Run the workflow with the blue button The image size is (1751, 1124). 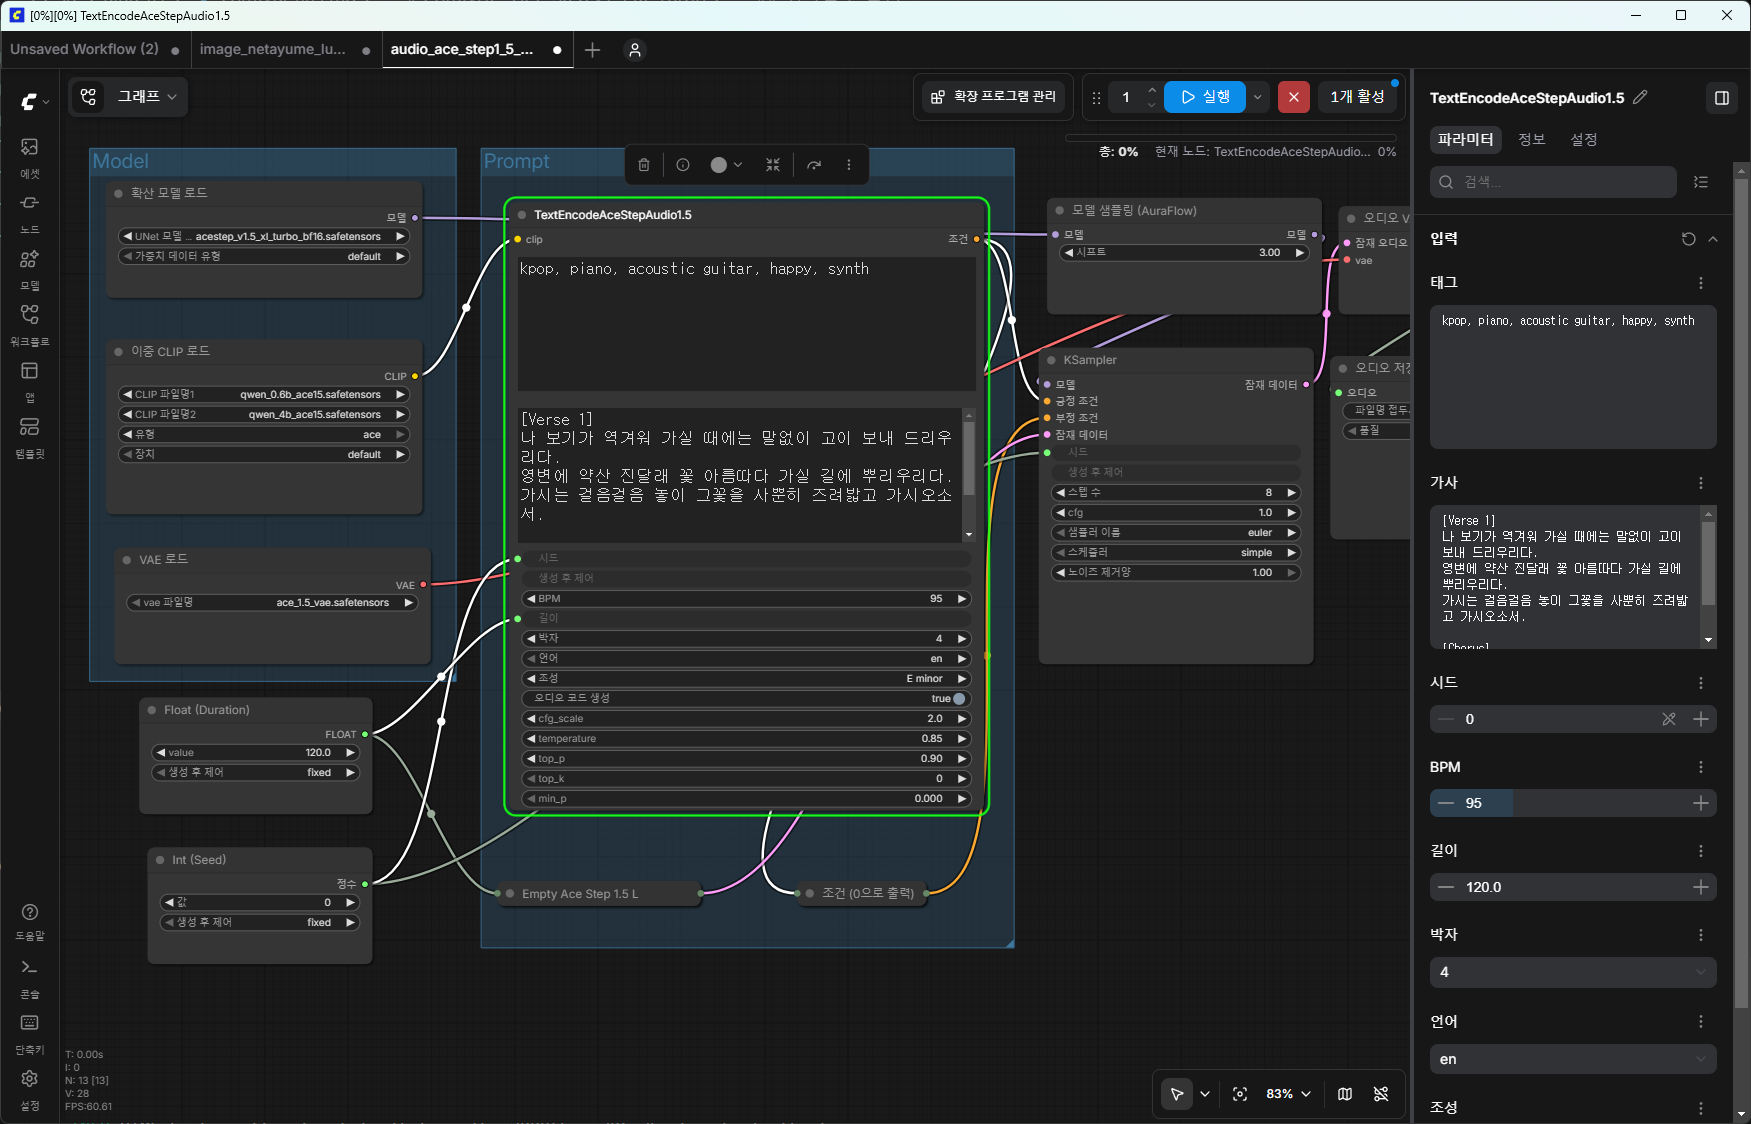[1205, 97]
